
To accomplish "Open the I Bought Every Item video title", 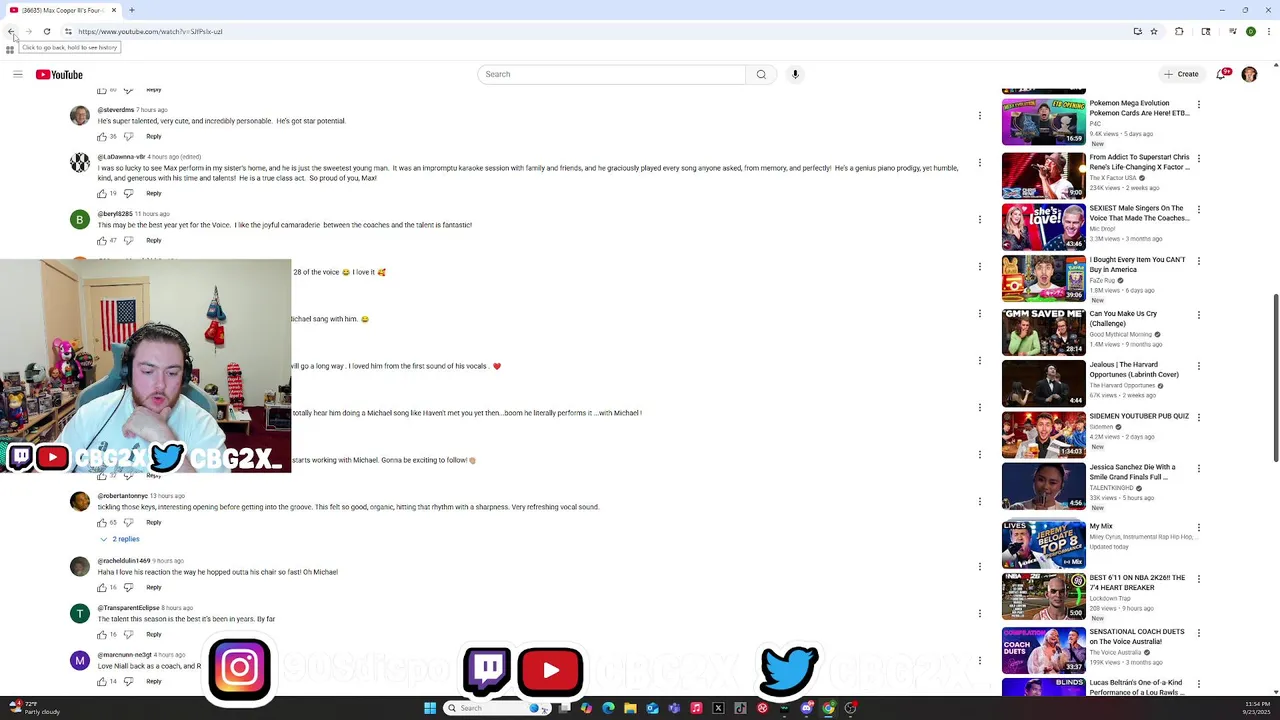I will [x=1137, y=264].
